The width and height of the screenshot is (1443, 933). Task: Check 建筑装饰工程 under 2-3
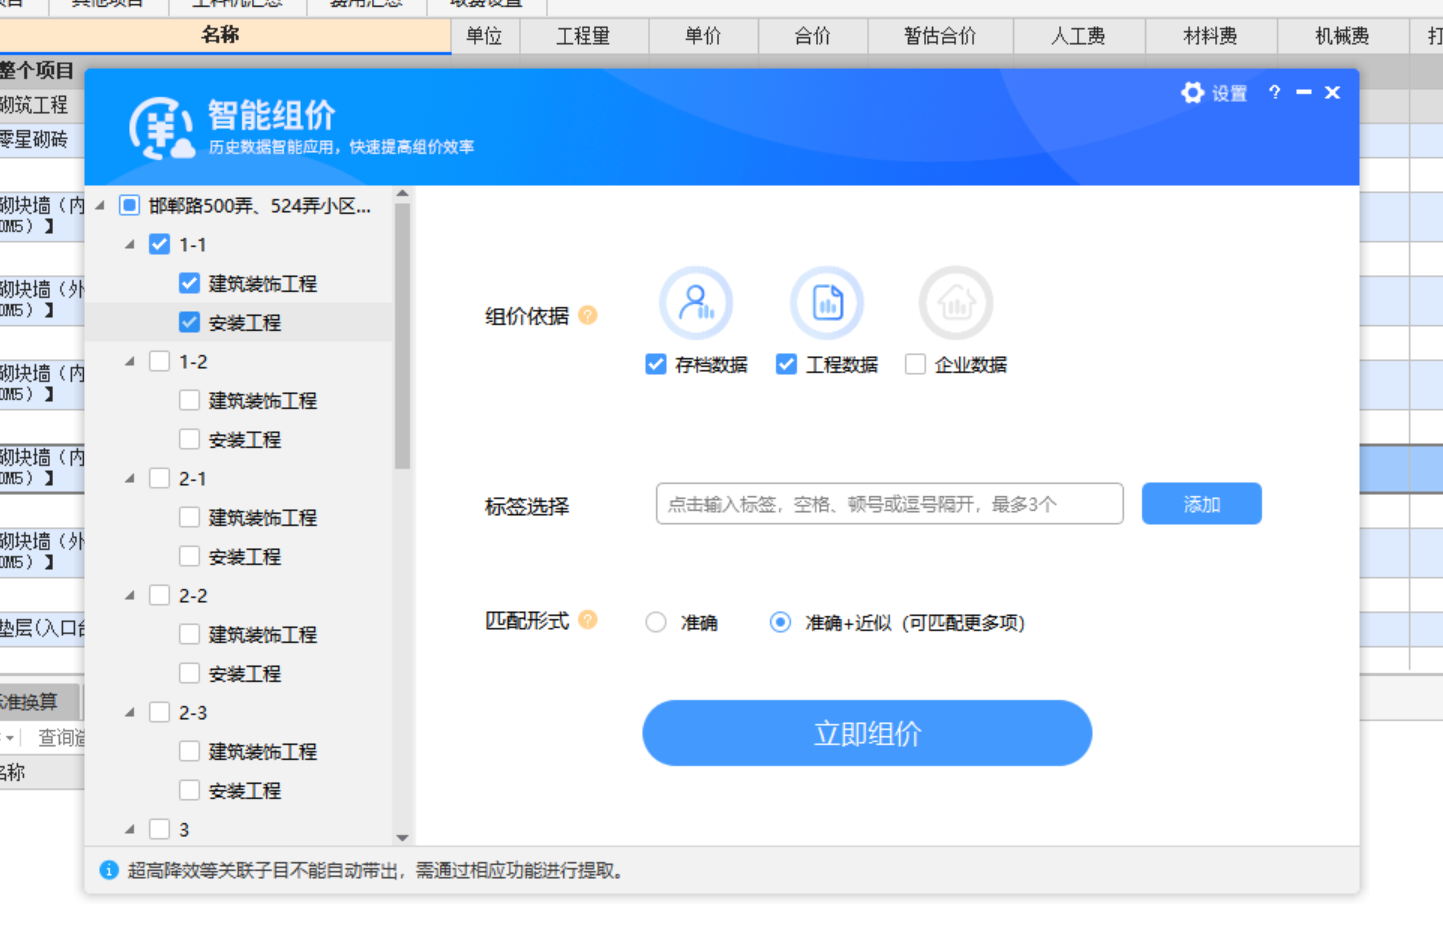point(189,751)
